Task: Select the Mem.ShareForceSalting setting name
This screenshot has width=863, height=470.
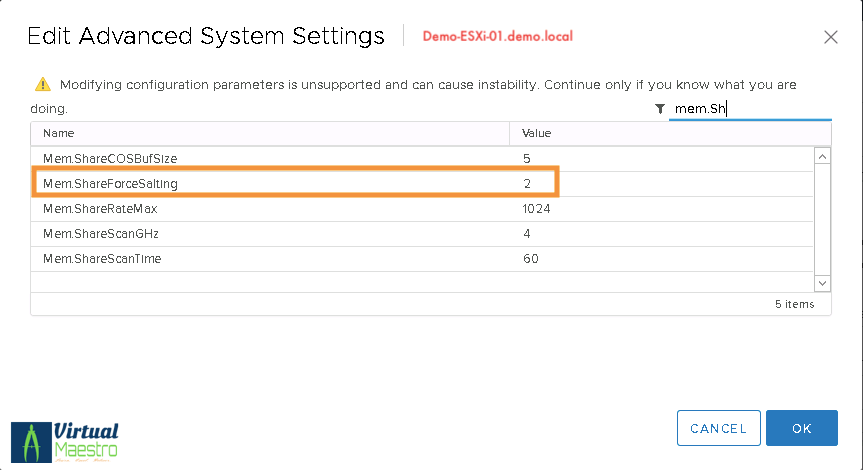Action: tap(111, 183)
